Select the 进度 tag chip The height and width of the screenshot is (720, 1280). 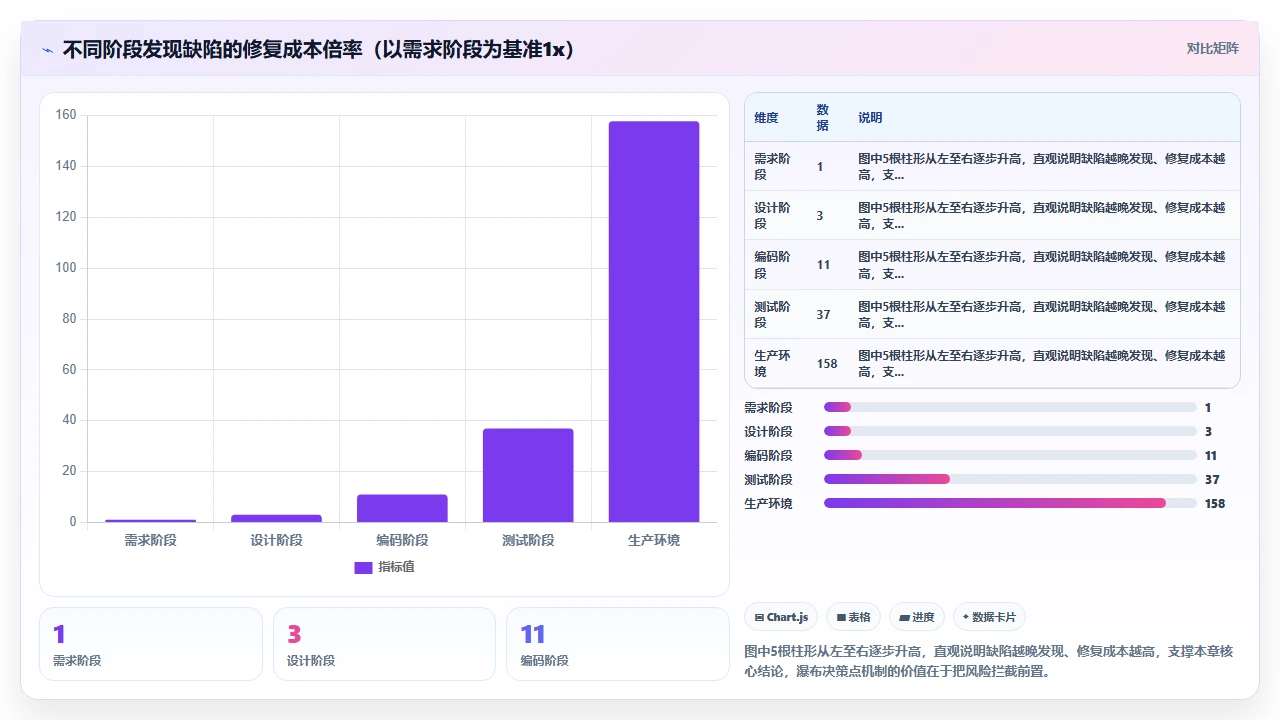pos(917,617)
